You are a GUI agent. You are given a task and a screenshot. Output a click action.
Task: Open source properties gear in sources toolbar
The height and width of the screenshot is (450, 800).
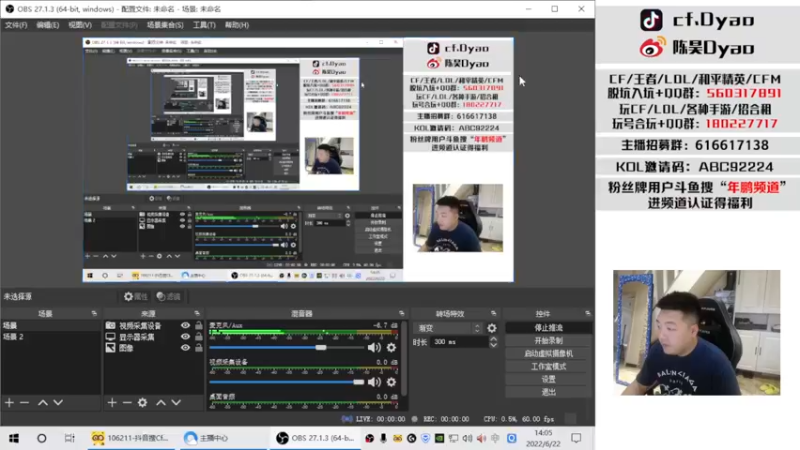pyautogui.click(x=142, y=403)
